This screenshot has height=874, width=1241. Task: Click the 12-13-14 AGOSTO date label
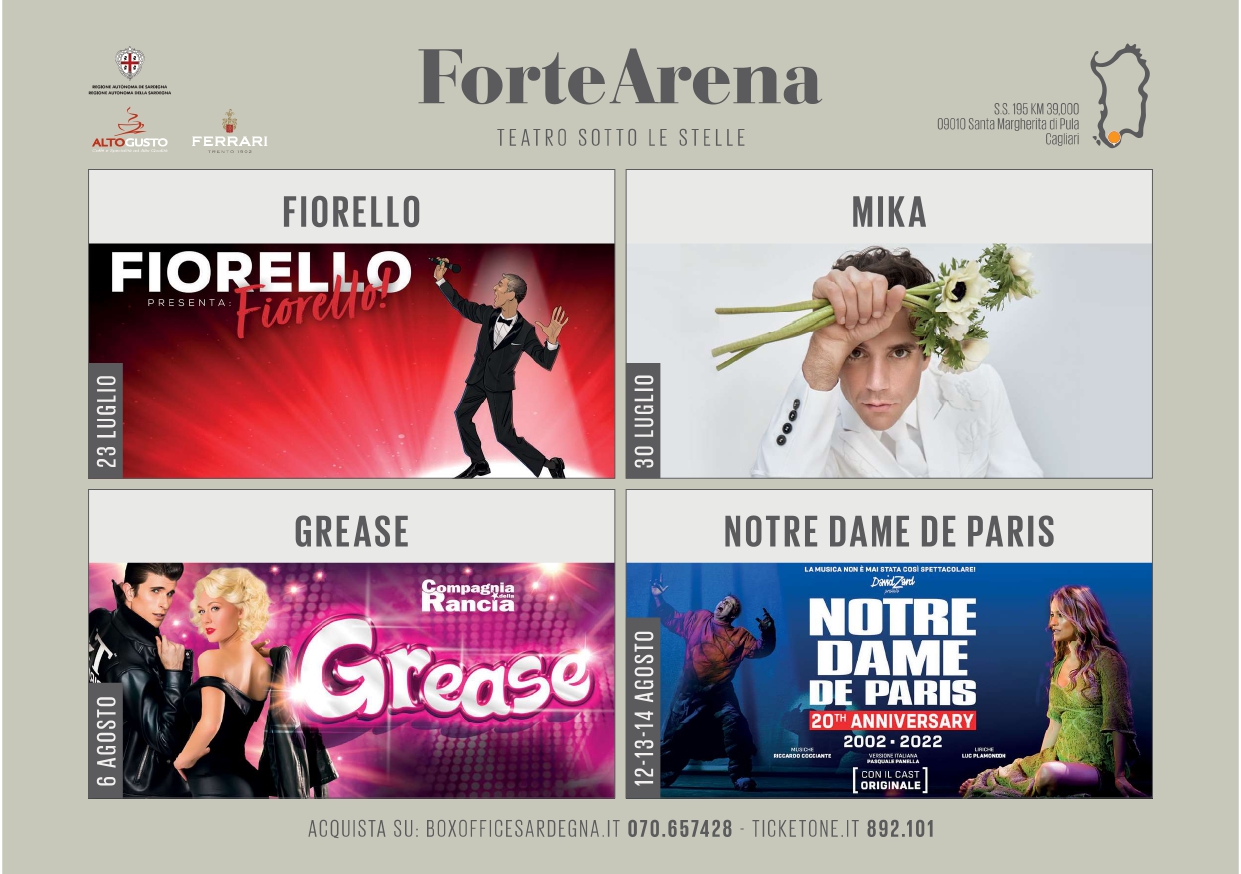(x=644, y=708)
